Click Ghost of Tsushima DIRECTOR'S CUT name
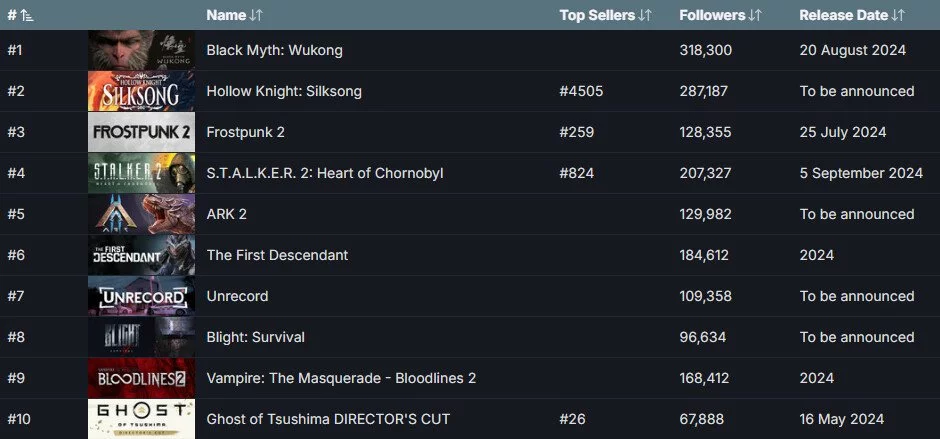Viewport: 940px width, 439px height. point(328,419)
